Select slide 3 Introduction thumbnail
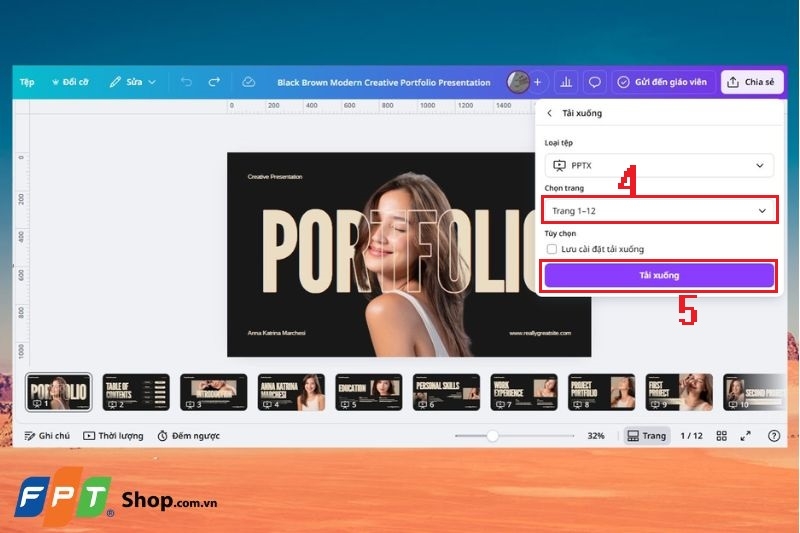This screenshot has height=533, width=800. [214, 392]
